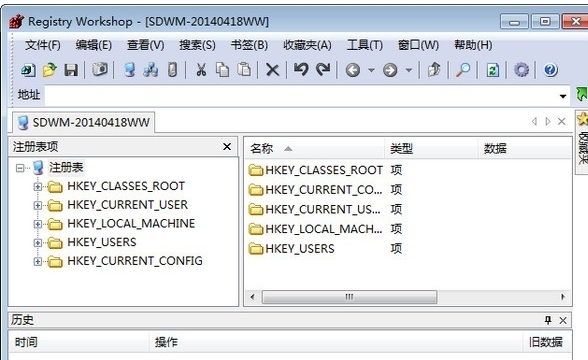Open the 编辑(E) menu
The width and height of the screenshot is (588, 360).
94,45
